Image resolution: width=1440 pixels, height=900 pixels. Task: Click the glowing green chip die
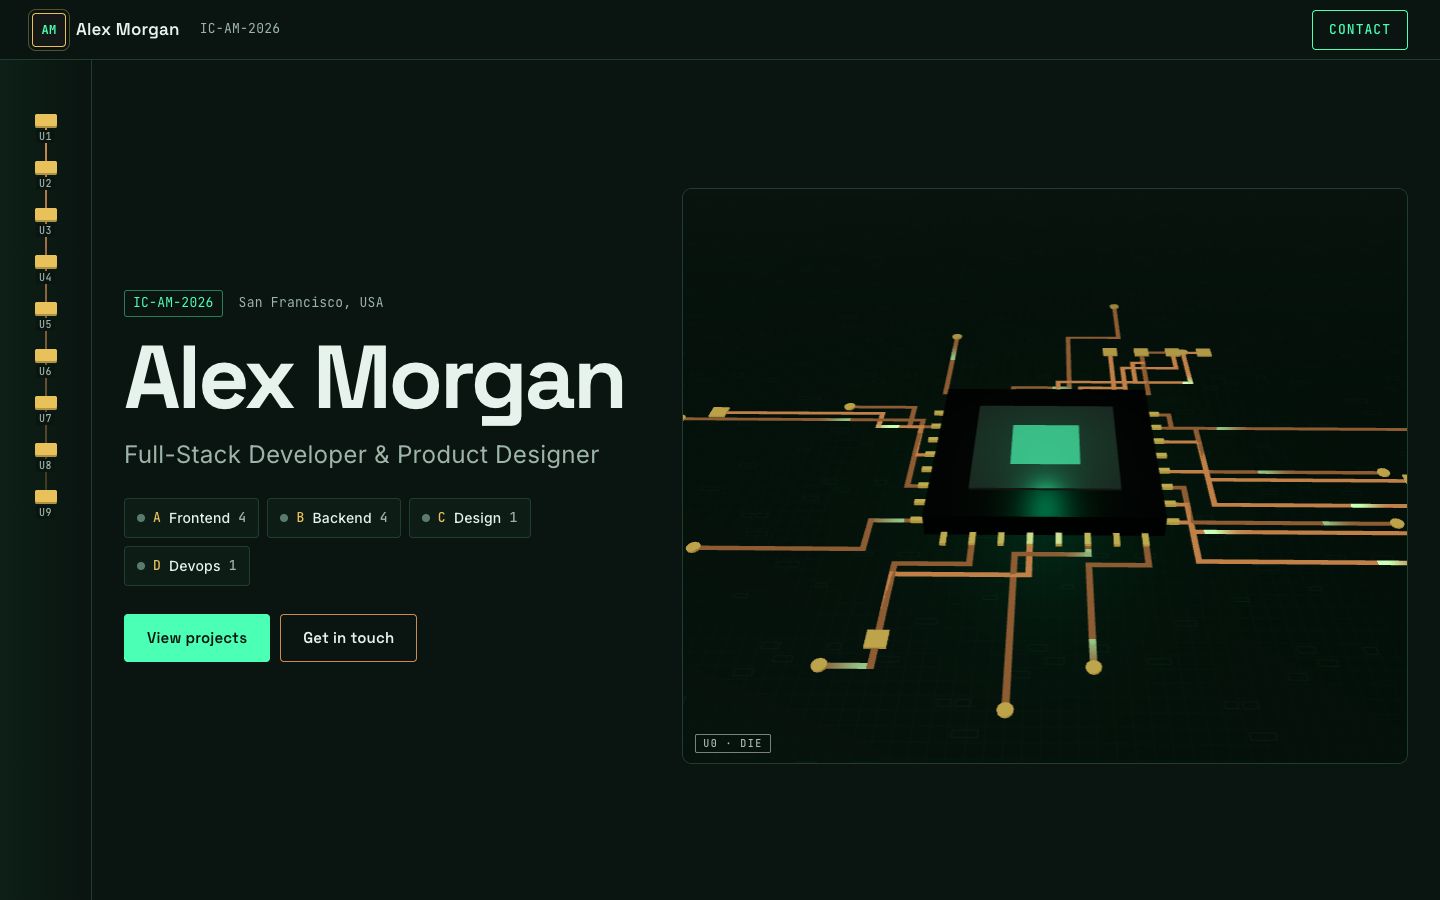point(1045,444)
